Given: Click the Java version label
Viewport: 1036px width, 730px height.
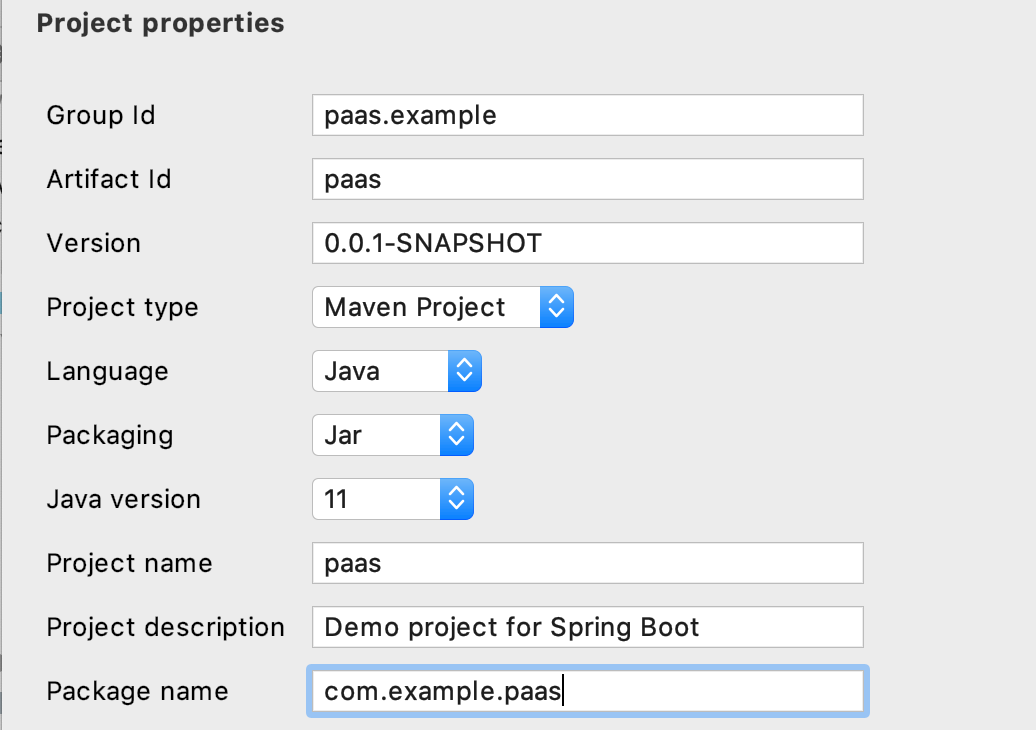Looking at the screenshot, I should tap(123, 499).
